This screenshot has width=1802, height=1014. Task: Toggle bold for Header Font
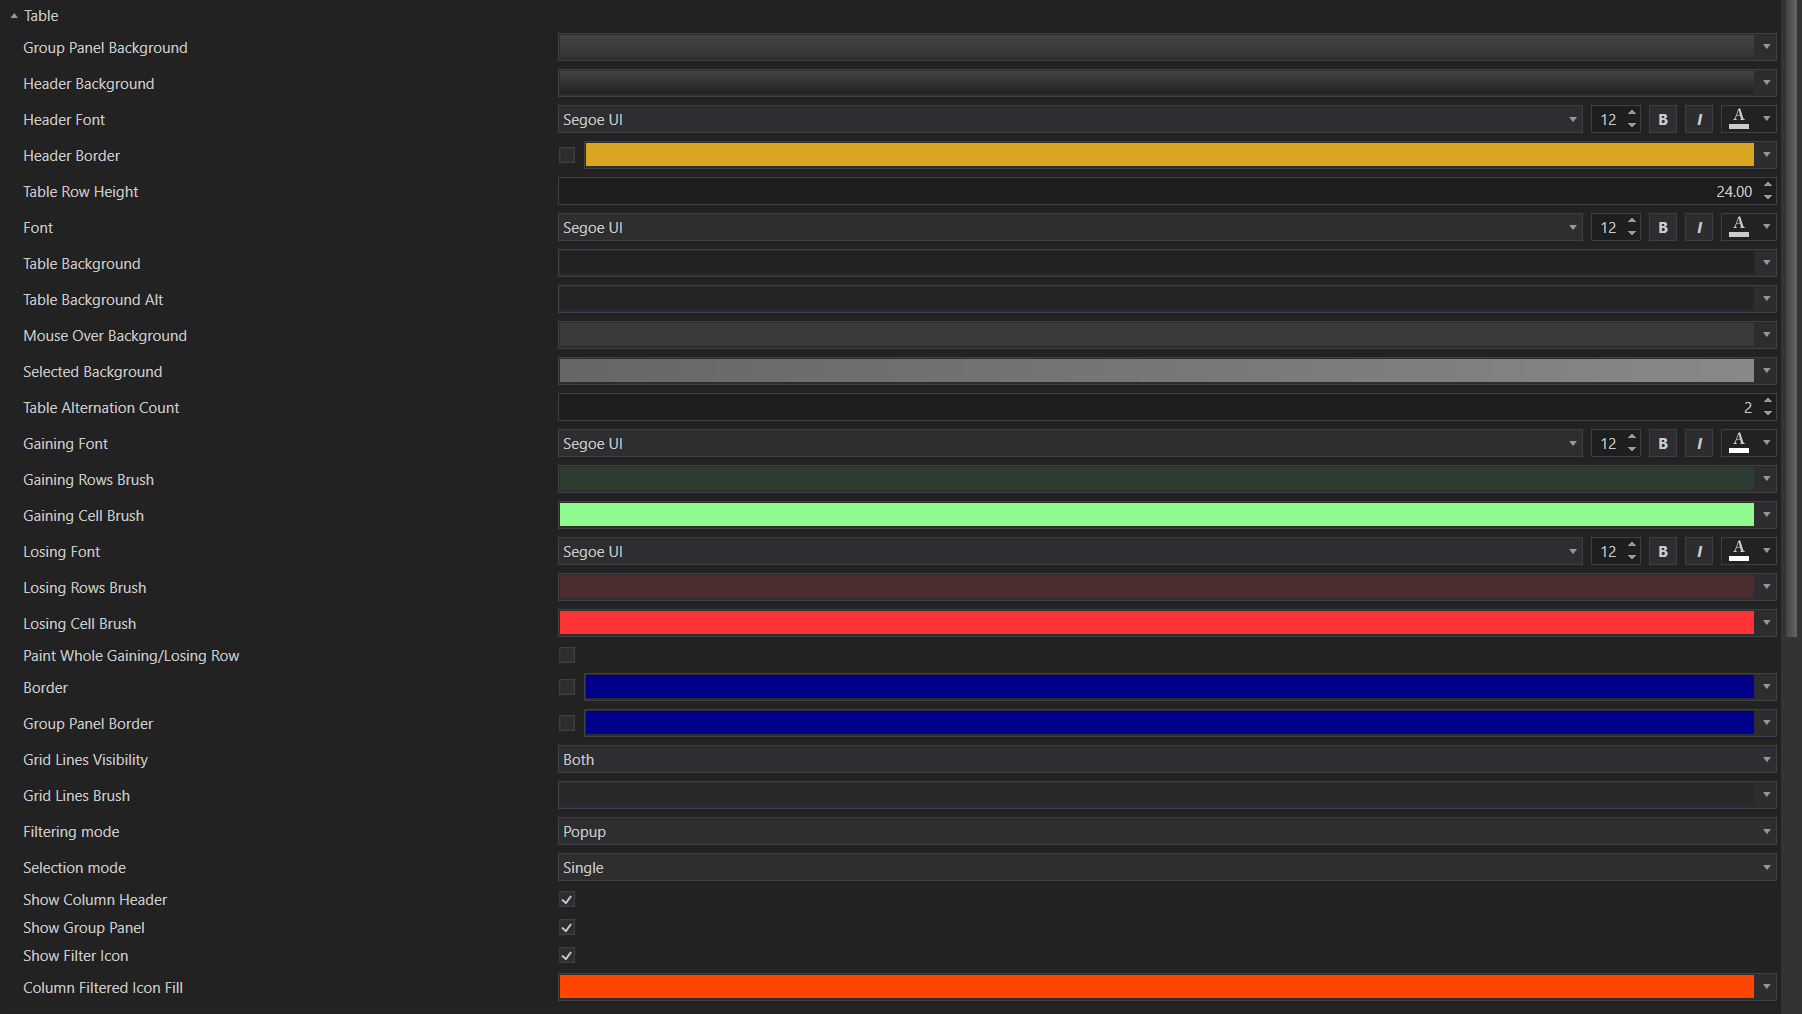tap(1663, 120)
